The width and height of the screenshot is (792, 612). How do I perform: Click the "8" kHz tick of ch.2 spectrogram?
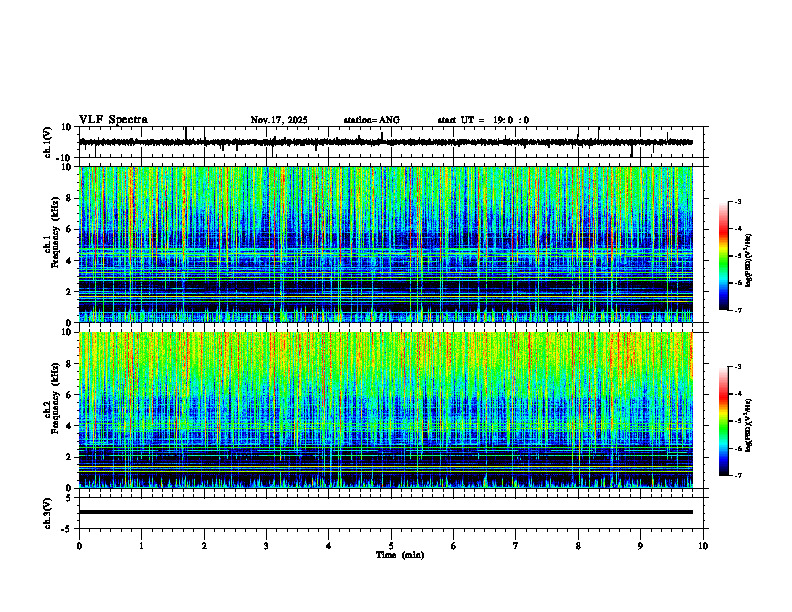pos(69,363)
